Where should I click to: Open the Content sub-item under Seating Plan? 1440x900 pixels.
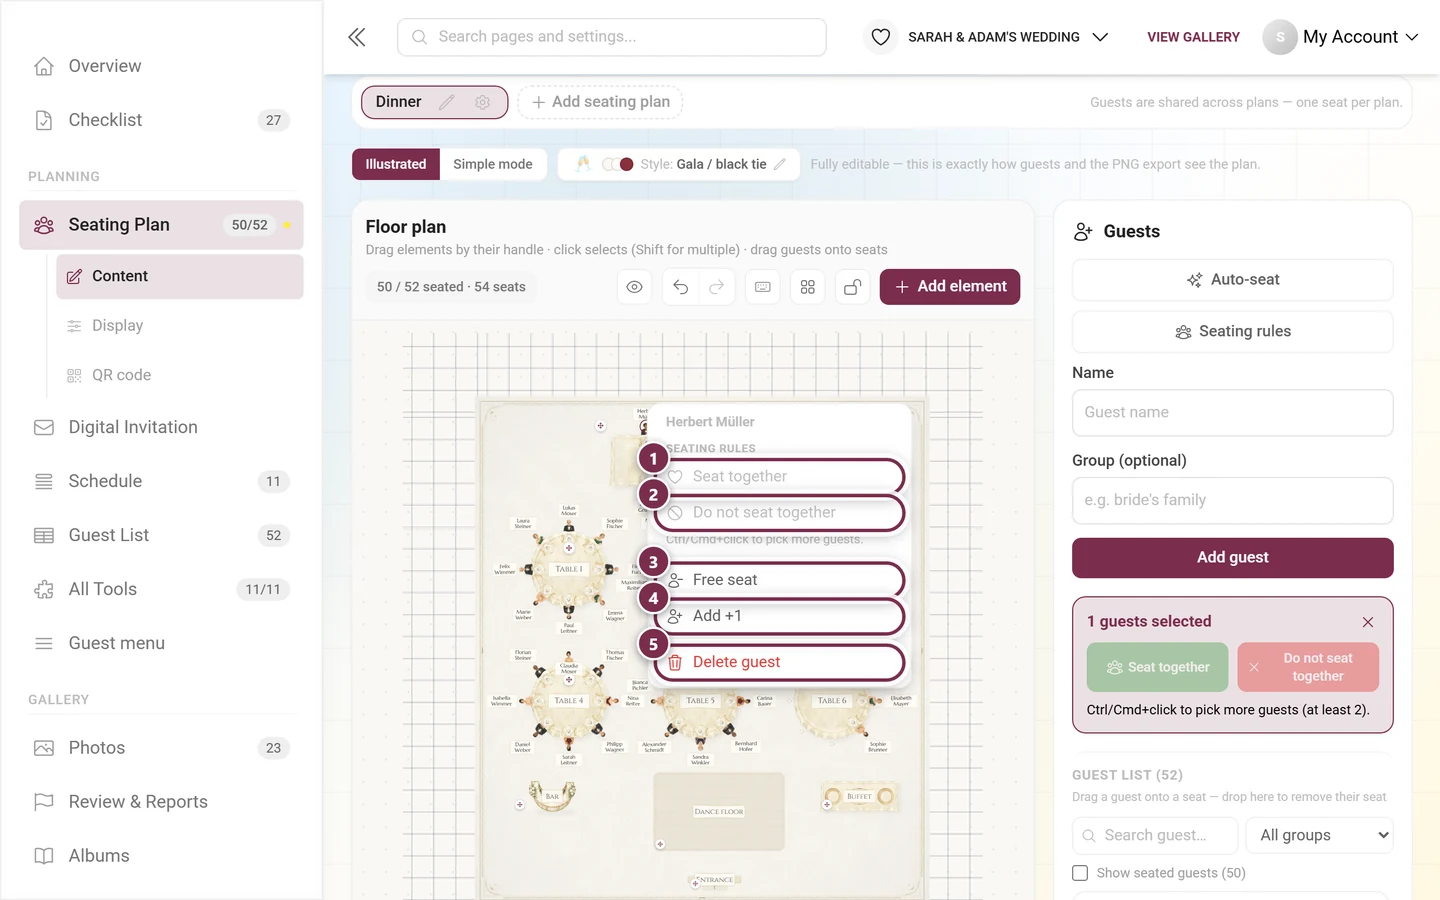(x=180, y=276)
